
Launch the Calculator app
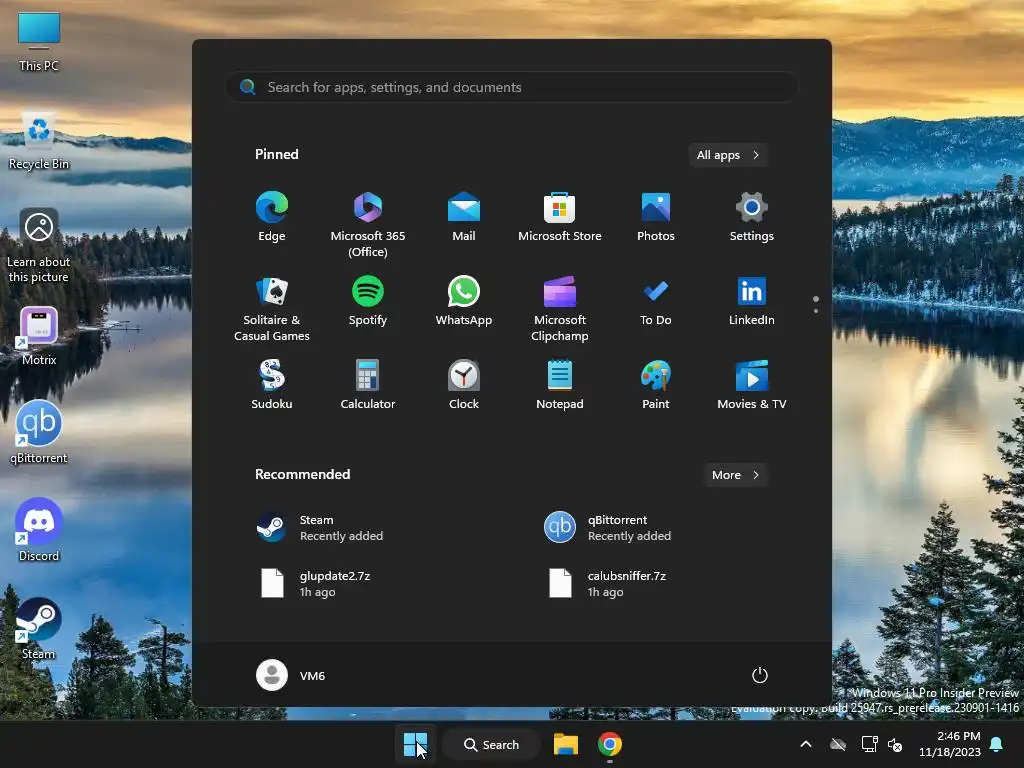pos(368,385)
